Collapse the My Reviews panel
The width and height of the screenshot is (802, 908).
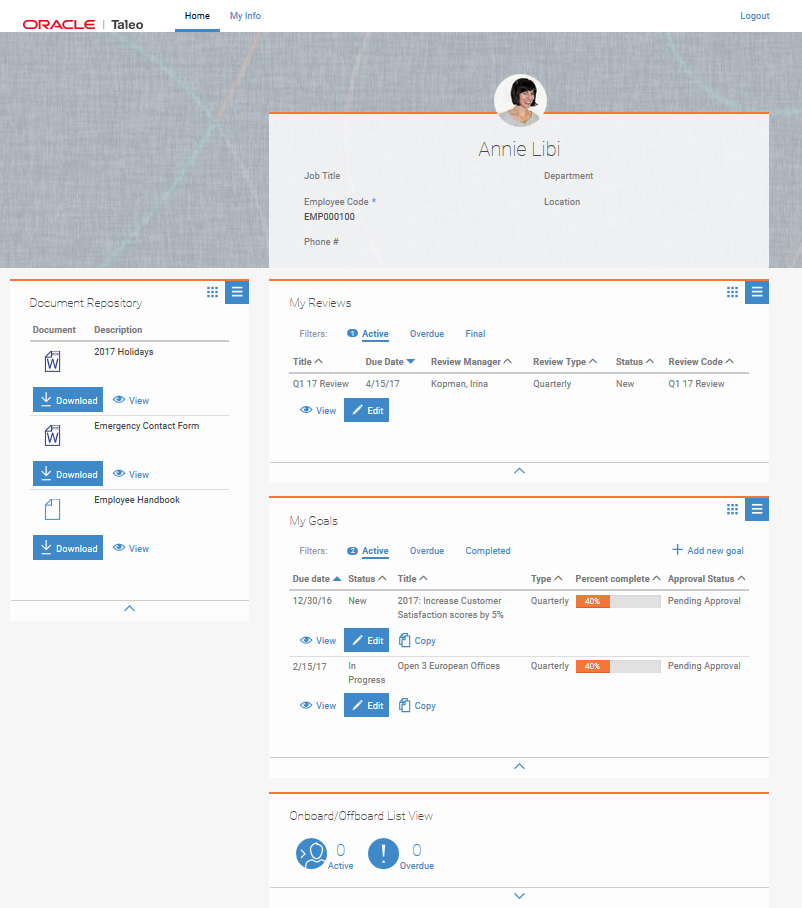click(x=519, y=471)
